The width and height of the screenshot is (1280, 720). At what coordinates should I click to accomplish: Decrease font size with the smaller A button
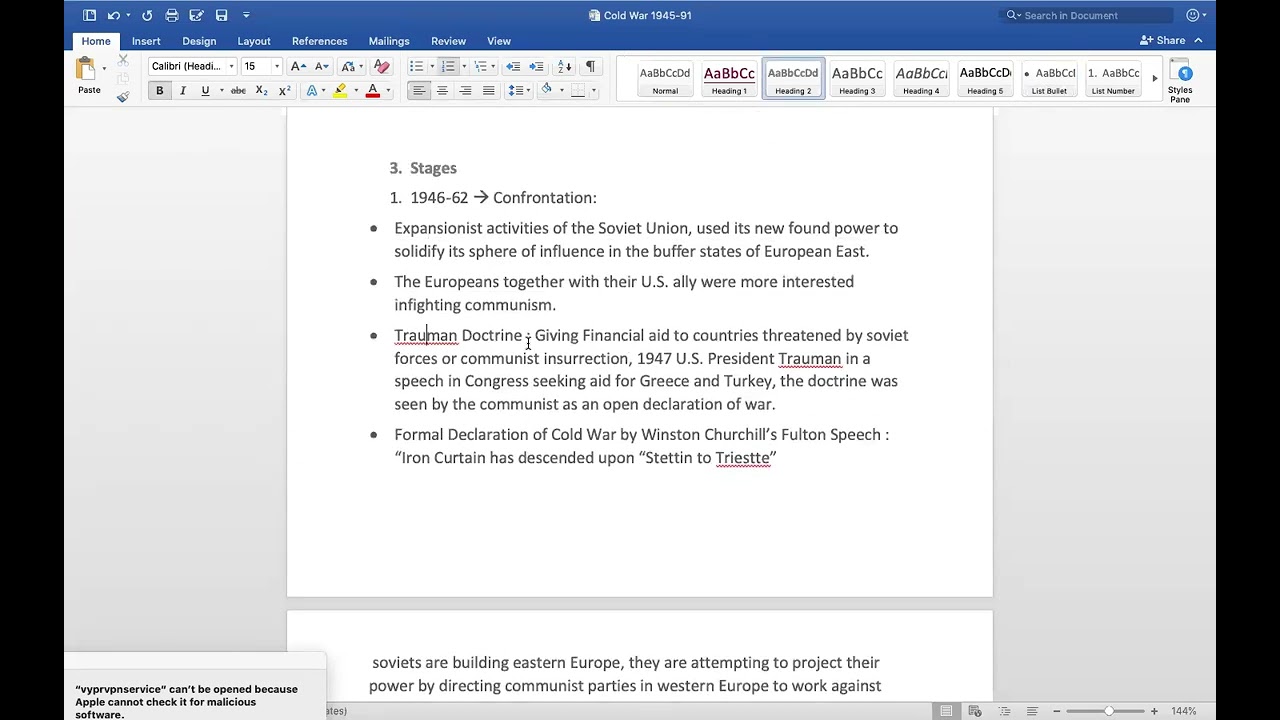pos(321,66)
